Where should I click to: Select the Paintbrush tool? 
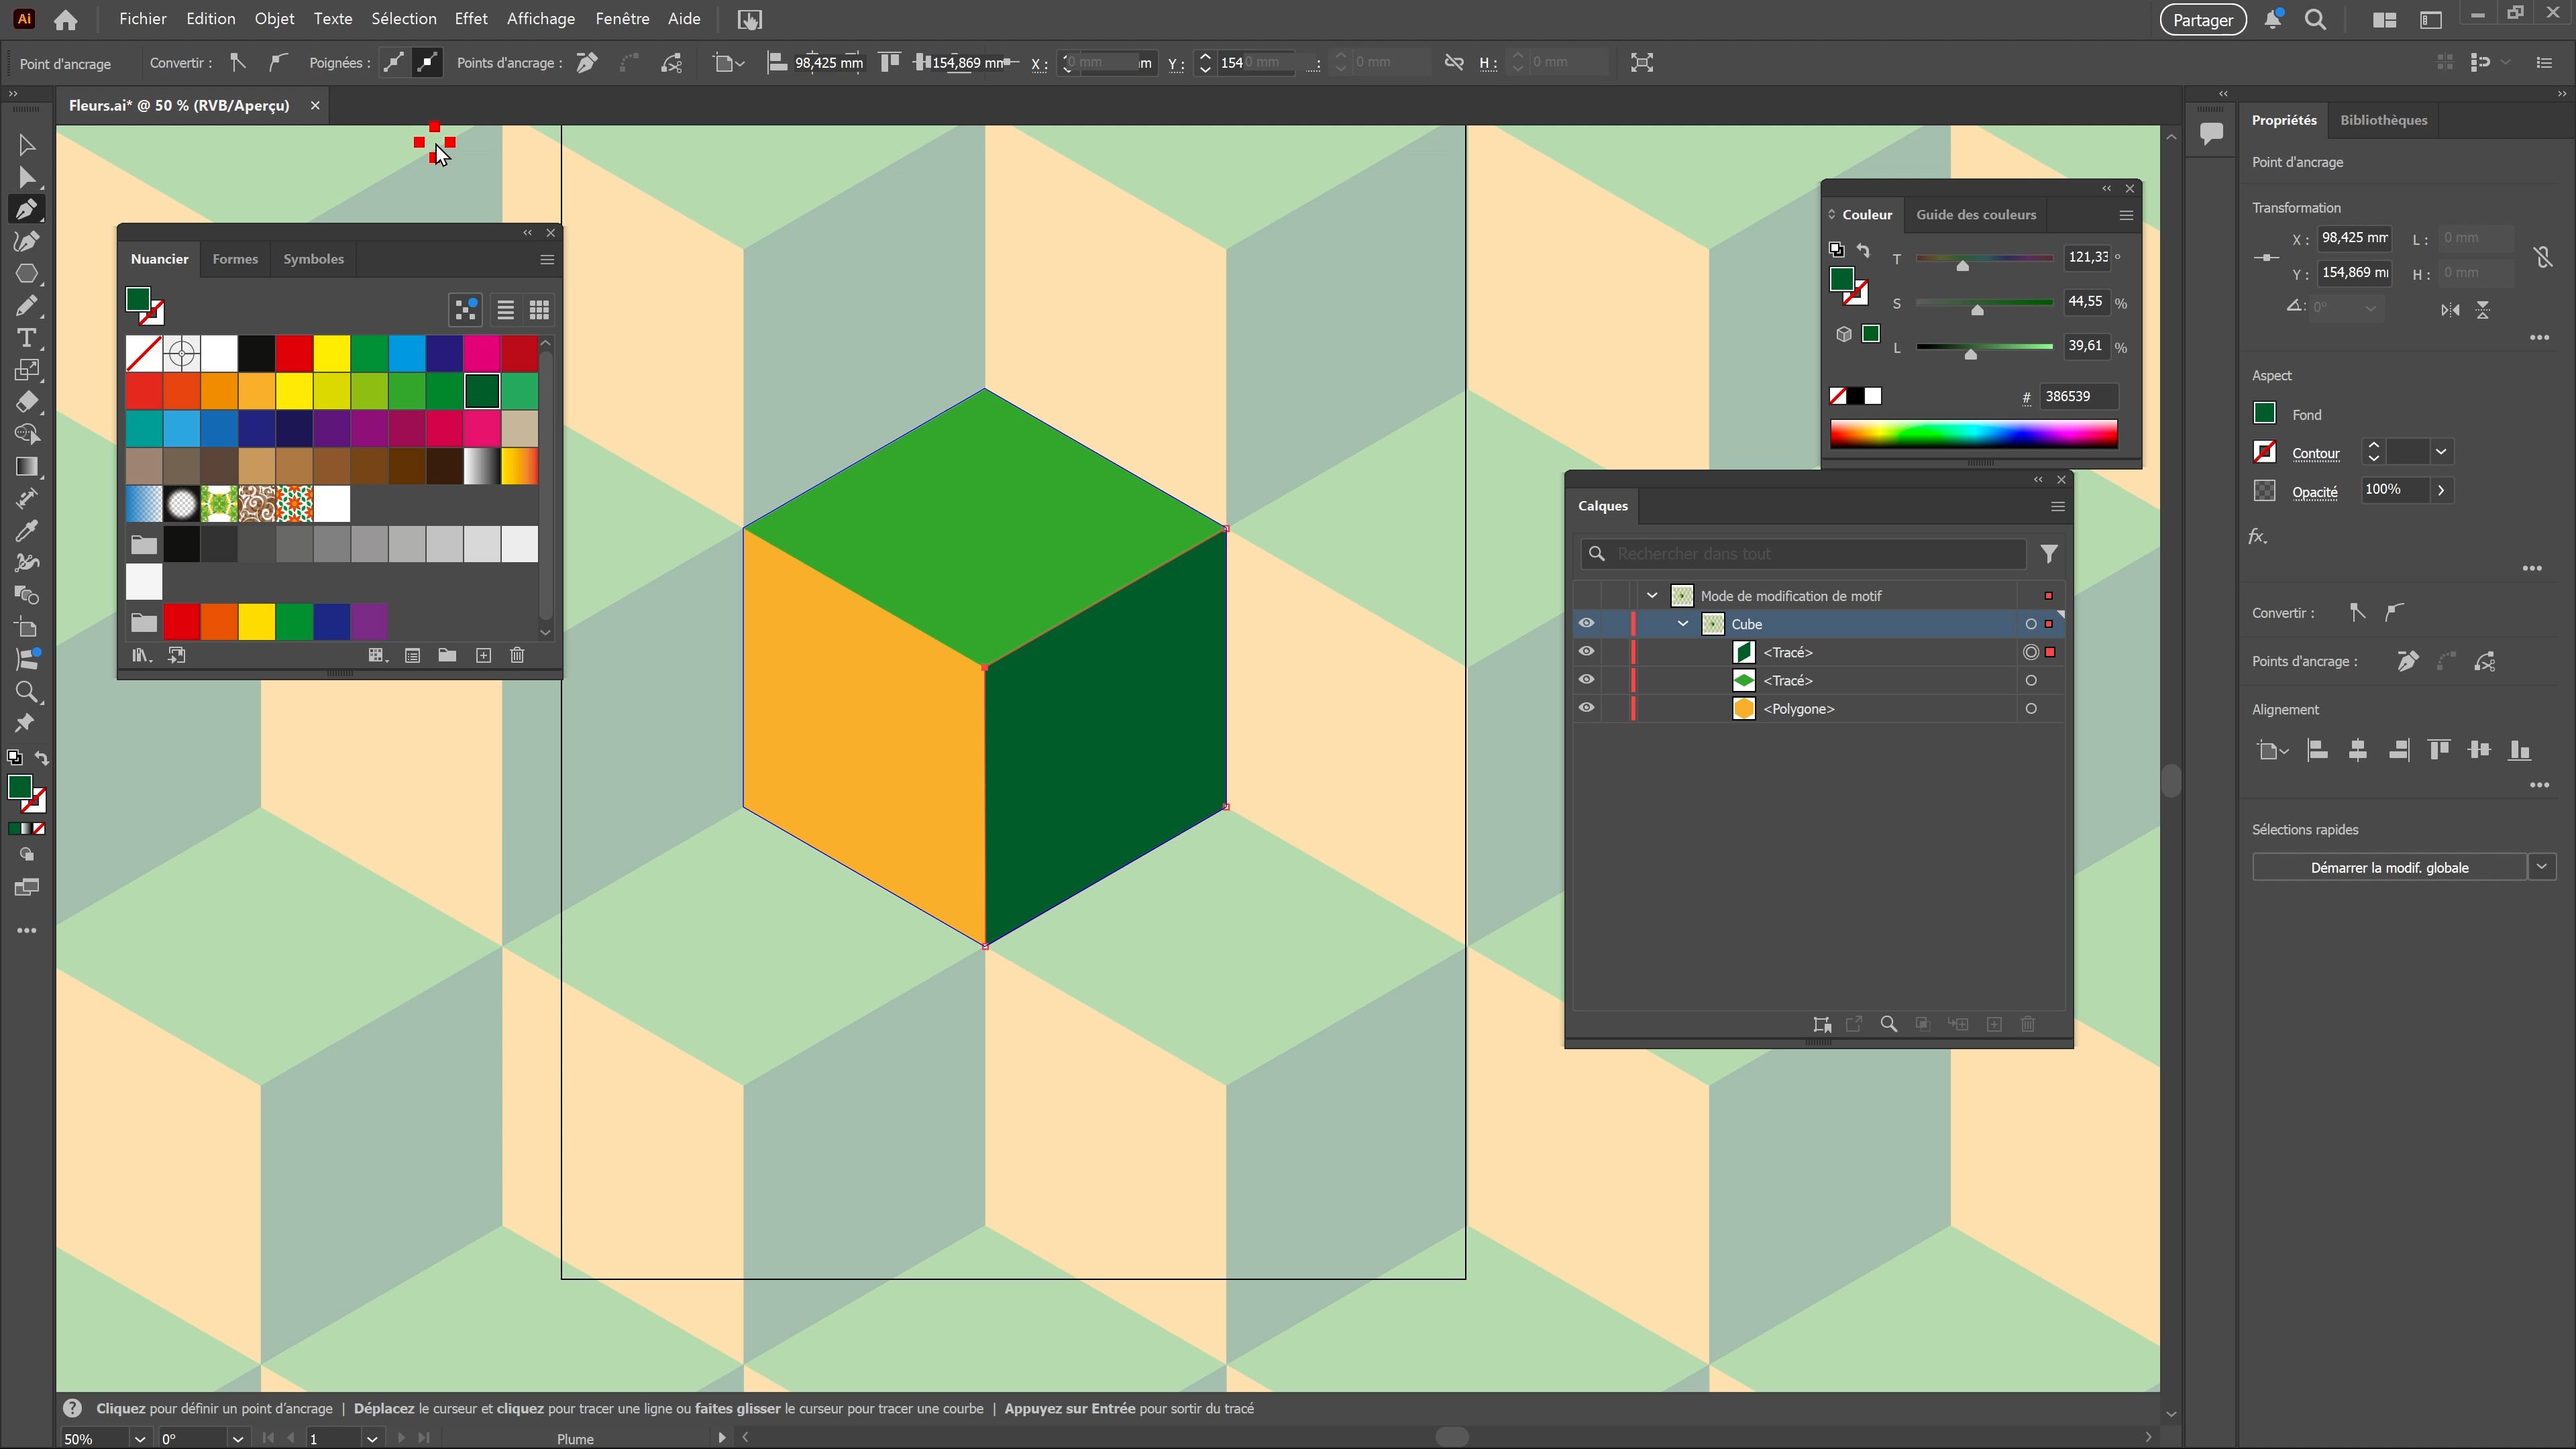pyautogui.click(x=27, y=306)
